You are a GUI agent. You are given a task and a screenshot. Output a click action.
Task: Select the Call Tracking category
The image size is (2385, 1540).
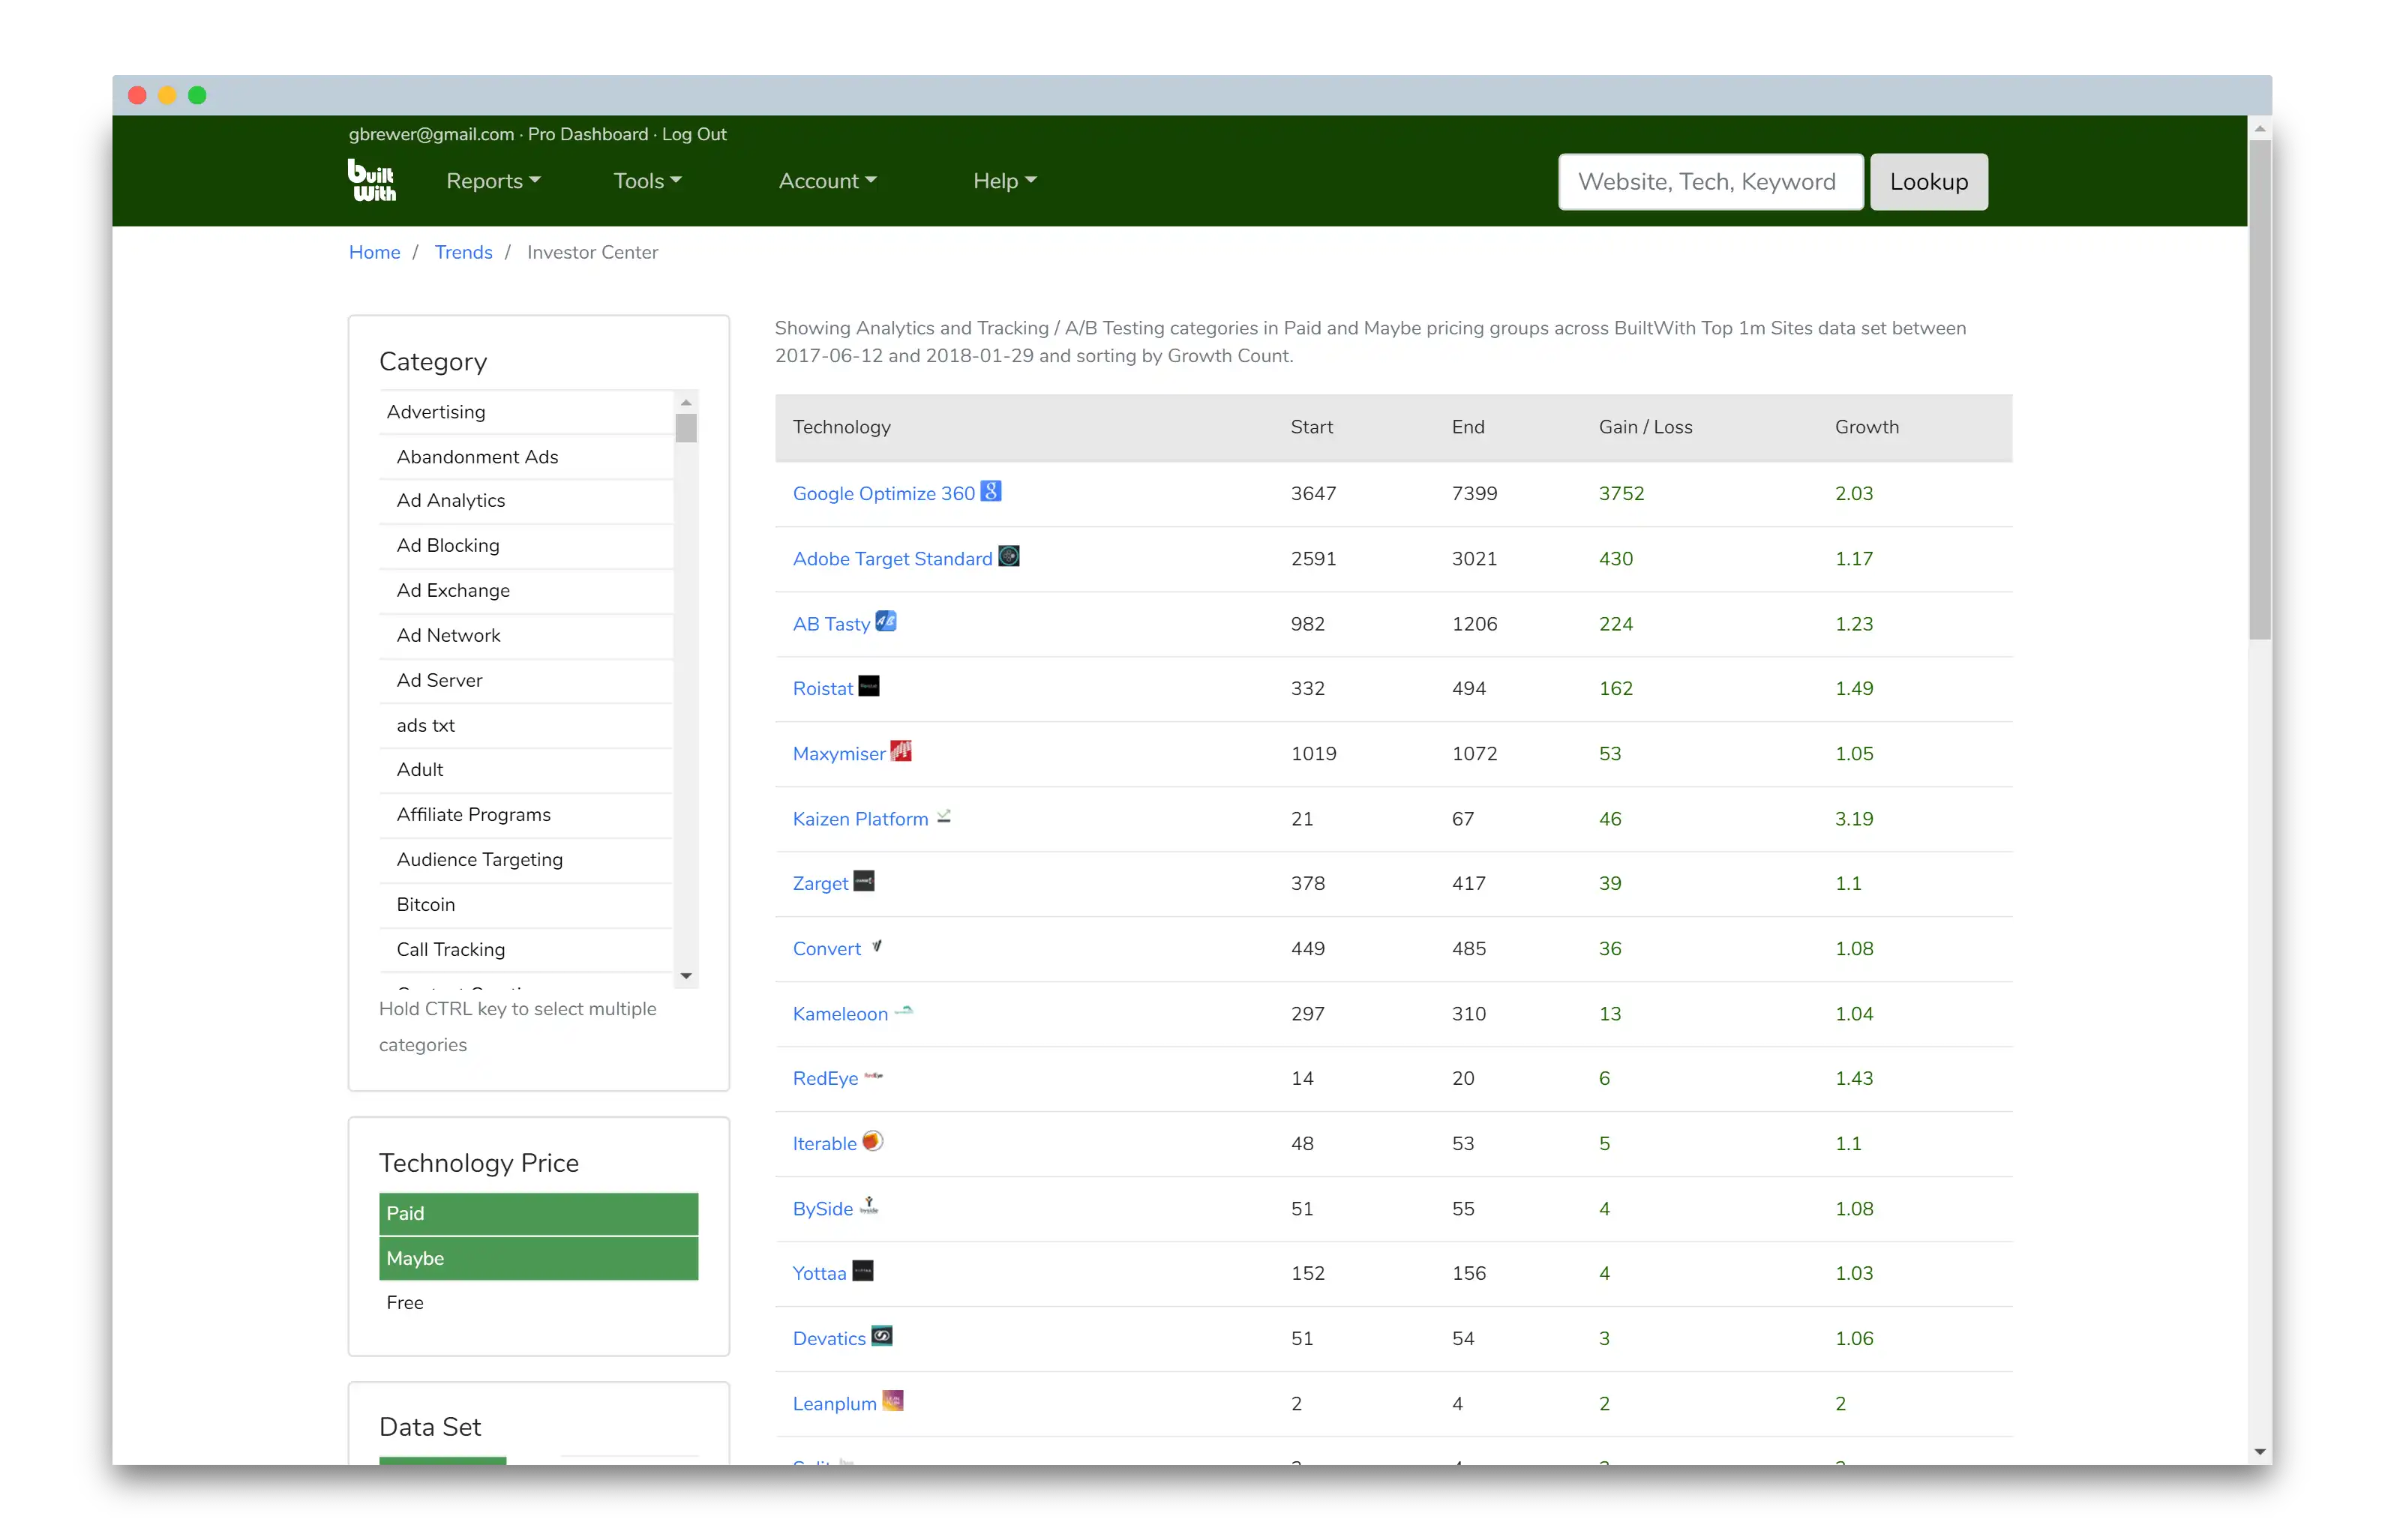pyautogui.click(x=526, y=950)
